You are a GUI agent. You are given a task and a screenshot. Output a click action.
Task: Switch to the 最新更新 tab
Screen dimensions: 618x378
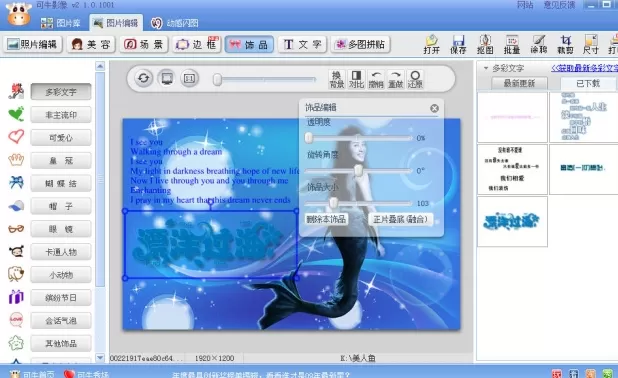(519, 83)
